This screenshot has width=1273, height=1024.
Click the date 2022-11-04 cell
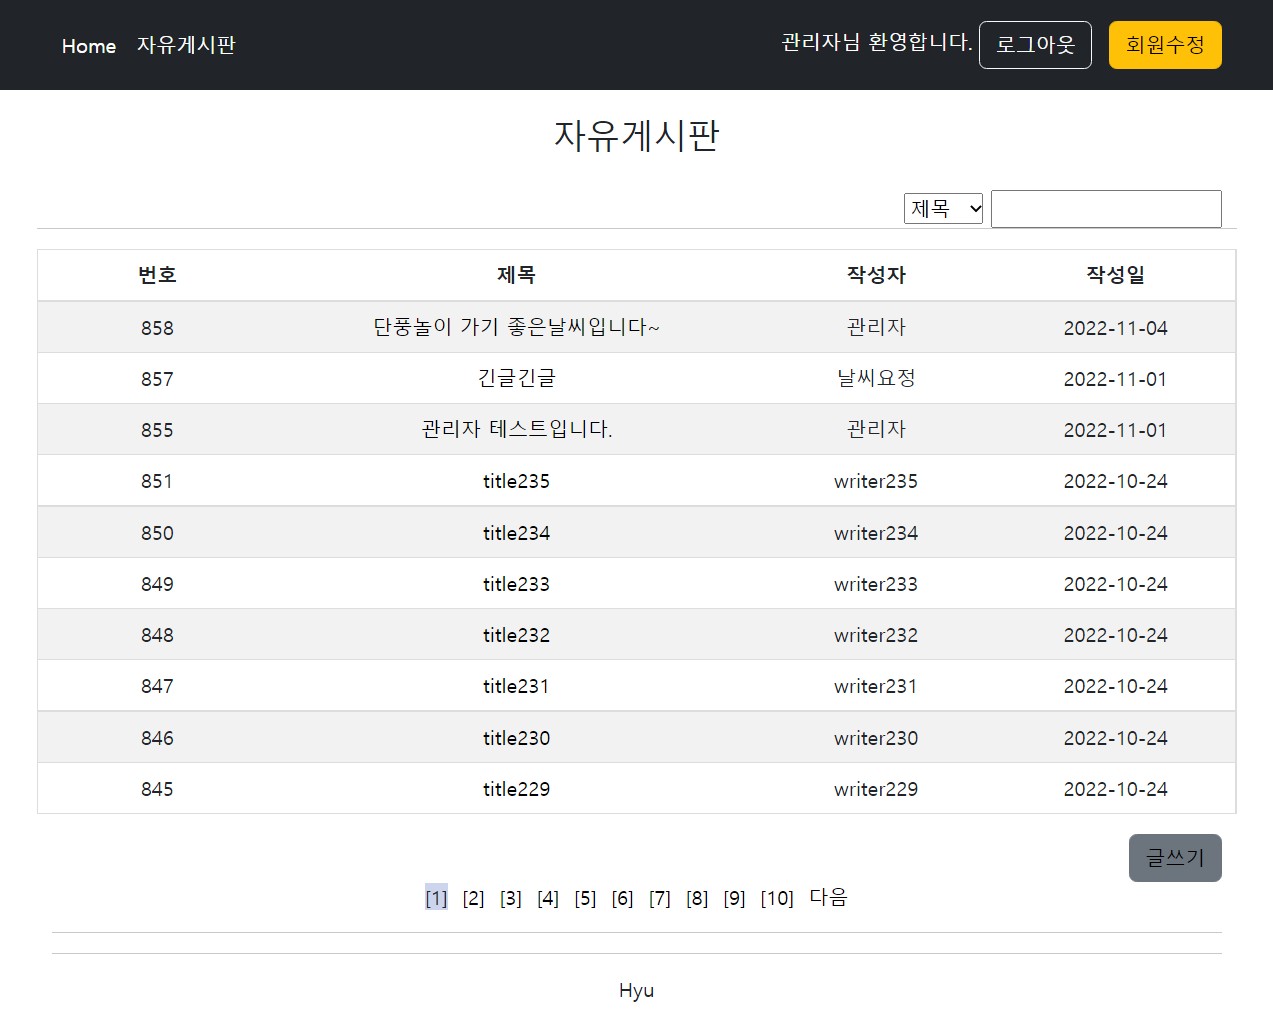(x=1116, y=328)
